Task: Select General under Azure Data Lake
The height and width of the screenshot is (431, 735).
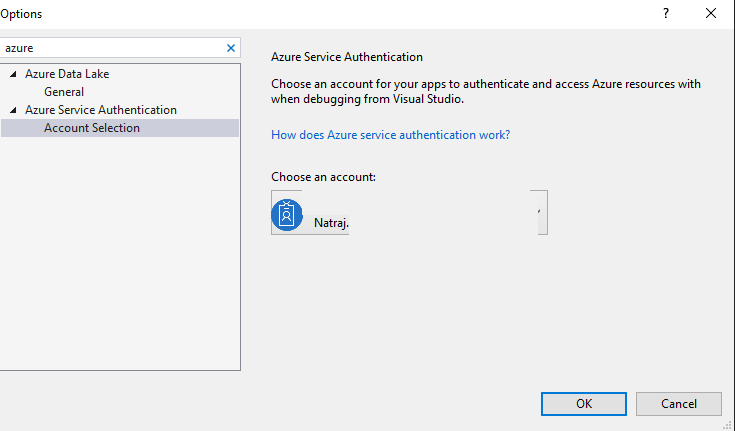Action: click(x=64, y=92)
